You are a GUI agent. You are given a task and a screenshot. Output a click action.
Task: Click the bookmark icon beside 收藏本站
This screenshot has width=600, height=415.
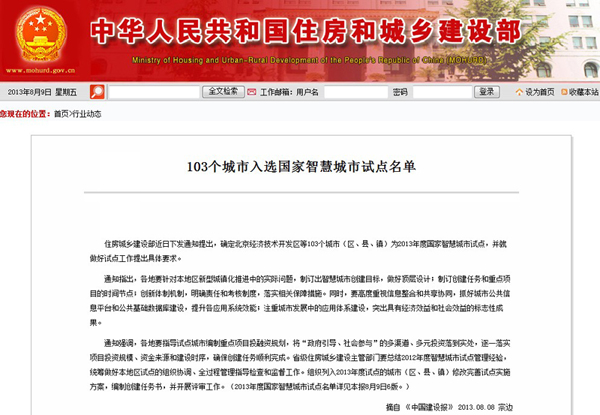point(564,92)
